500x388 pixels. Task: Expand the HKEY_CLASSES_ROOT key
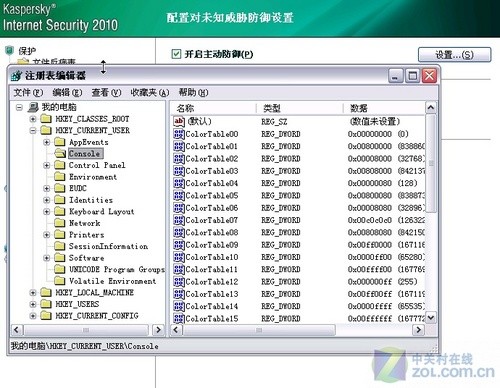[33, 119]
